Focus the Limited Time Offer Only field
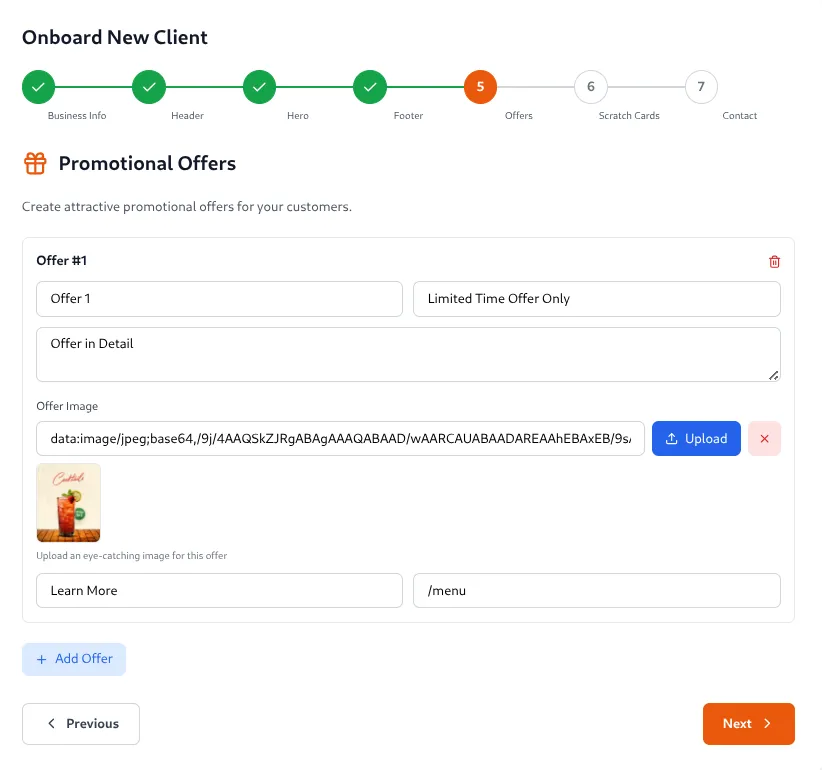The height and width of the screenshot is (770, 822). [x=596, y=299]
